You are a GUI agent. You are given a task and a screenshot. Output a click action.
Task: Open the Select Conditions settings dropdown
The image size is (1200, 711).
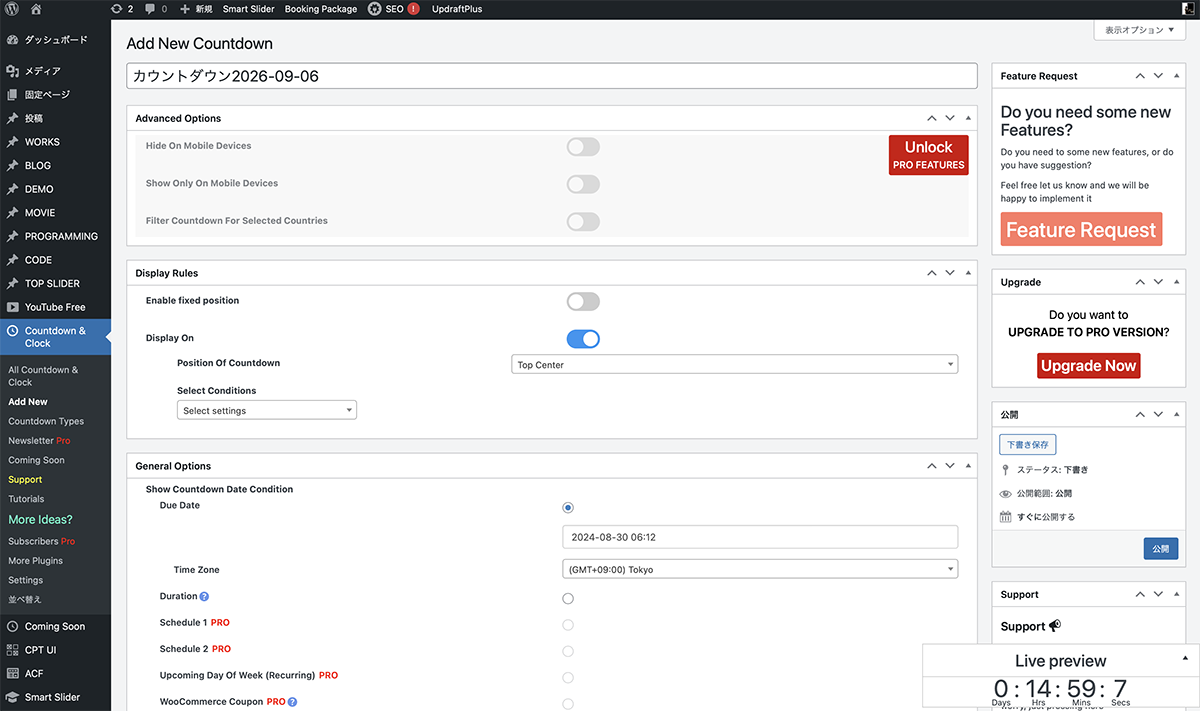point(266,411)
